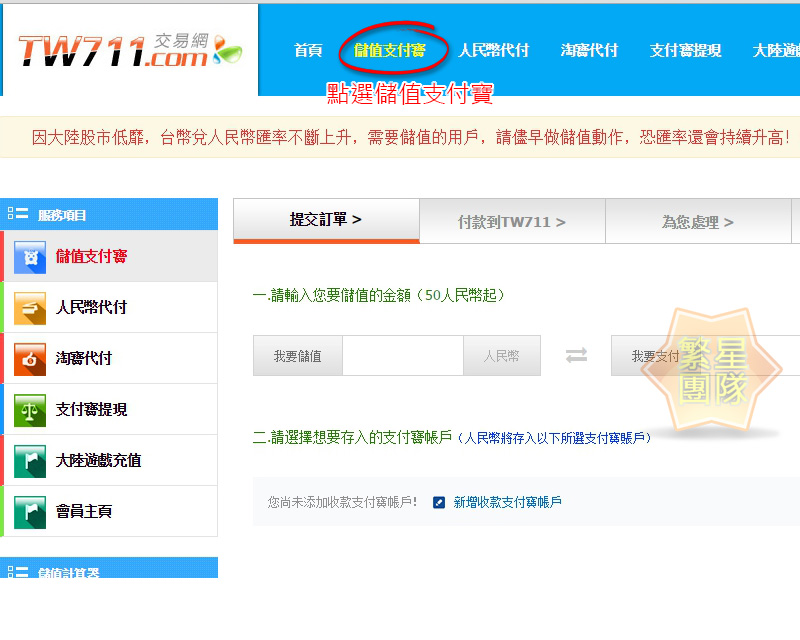Select the 為您處理 step tab
The width and height of the screenshot is (800, 640).
click(x=698, y=222)
